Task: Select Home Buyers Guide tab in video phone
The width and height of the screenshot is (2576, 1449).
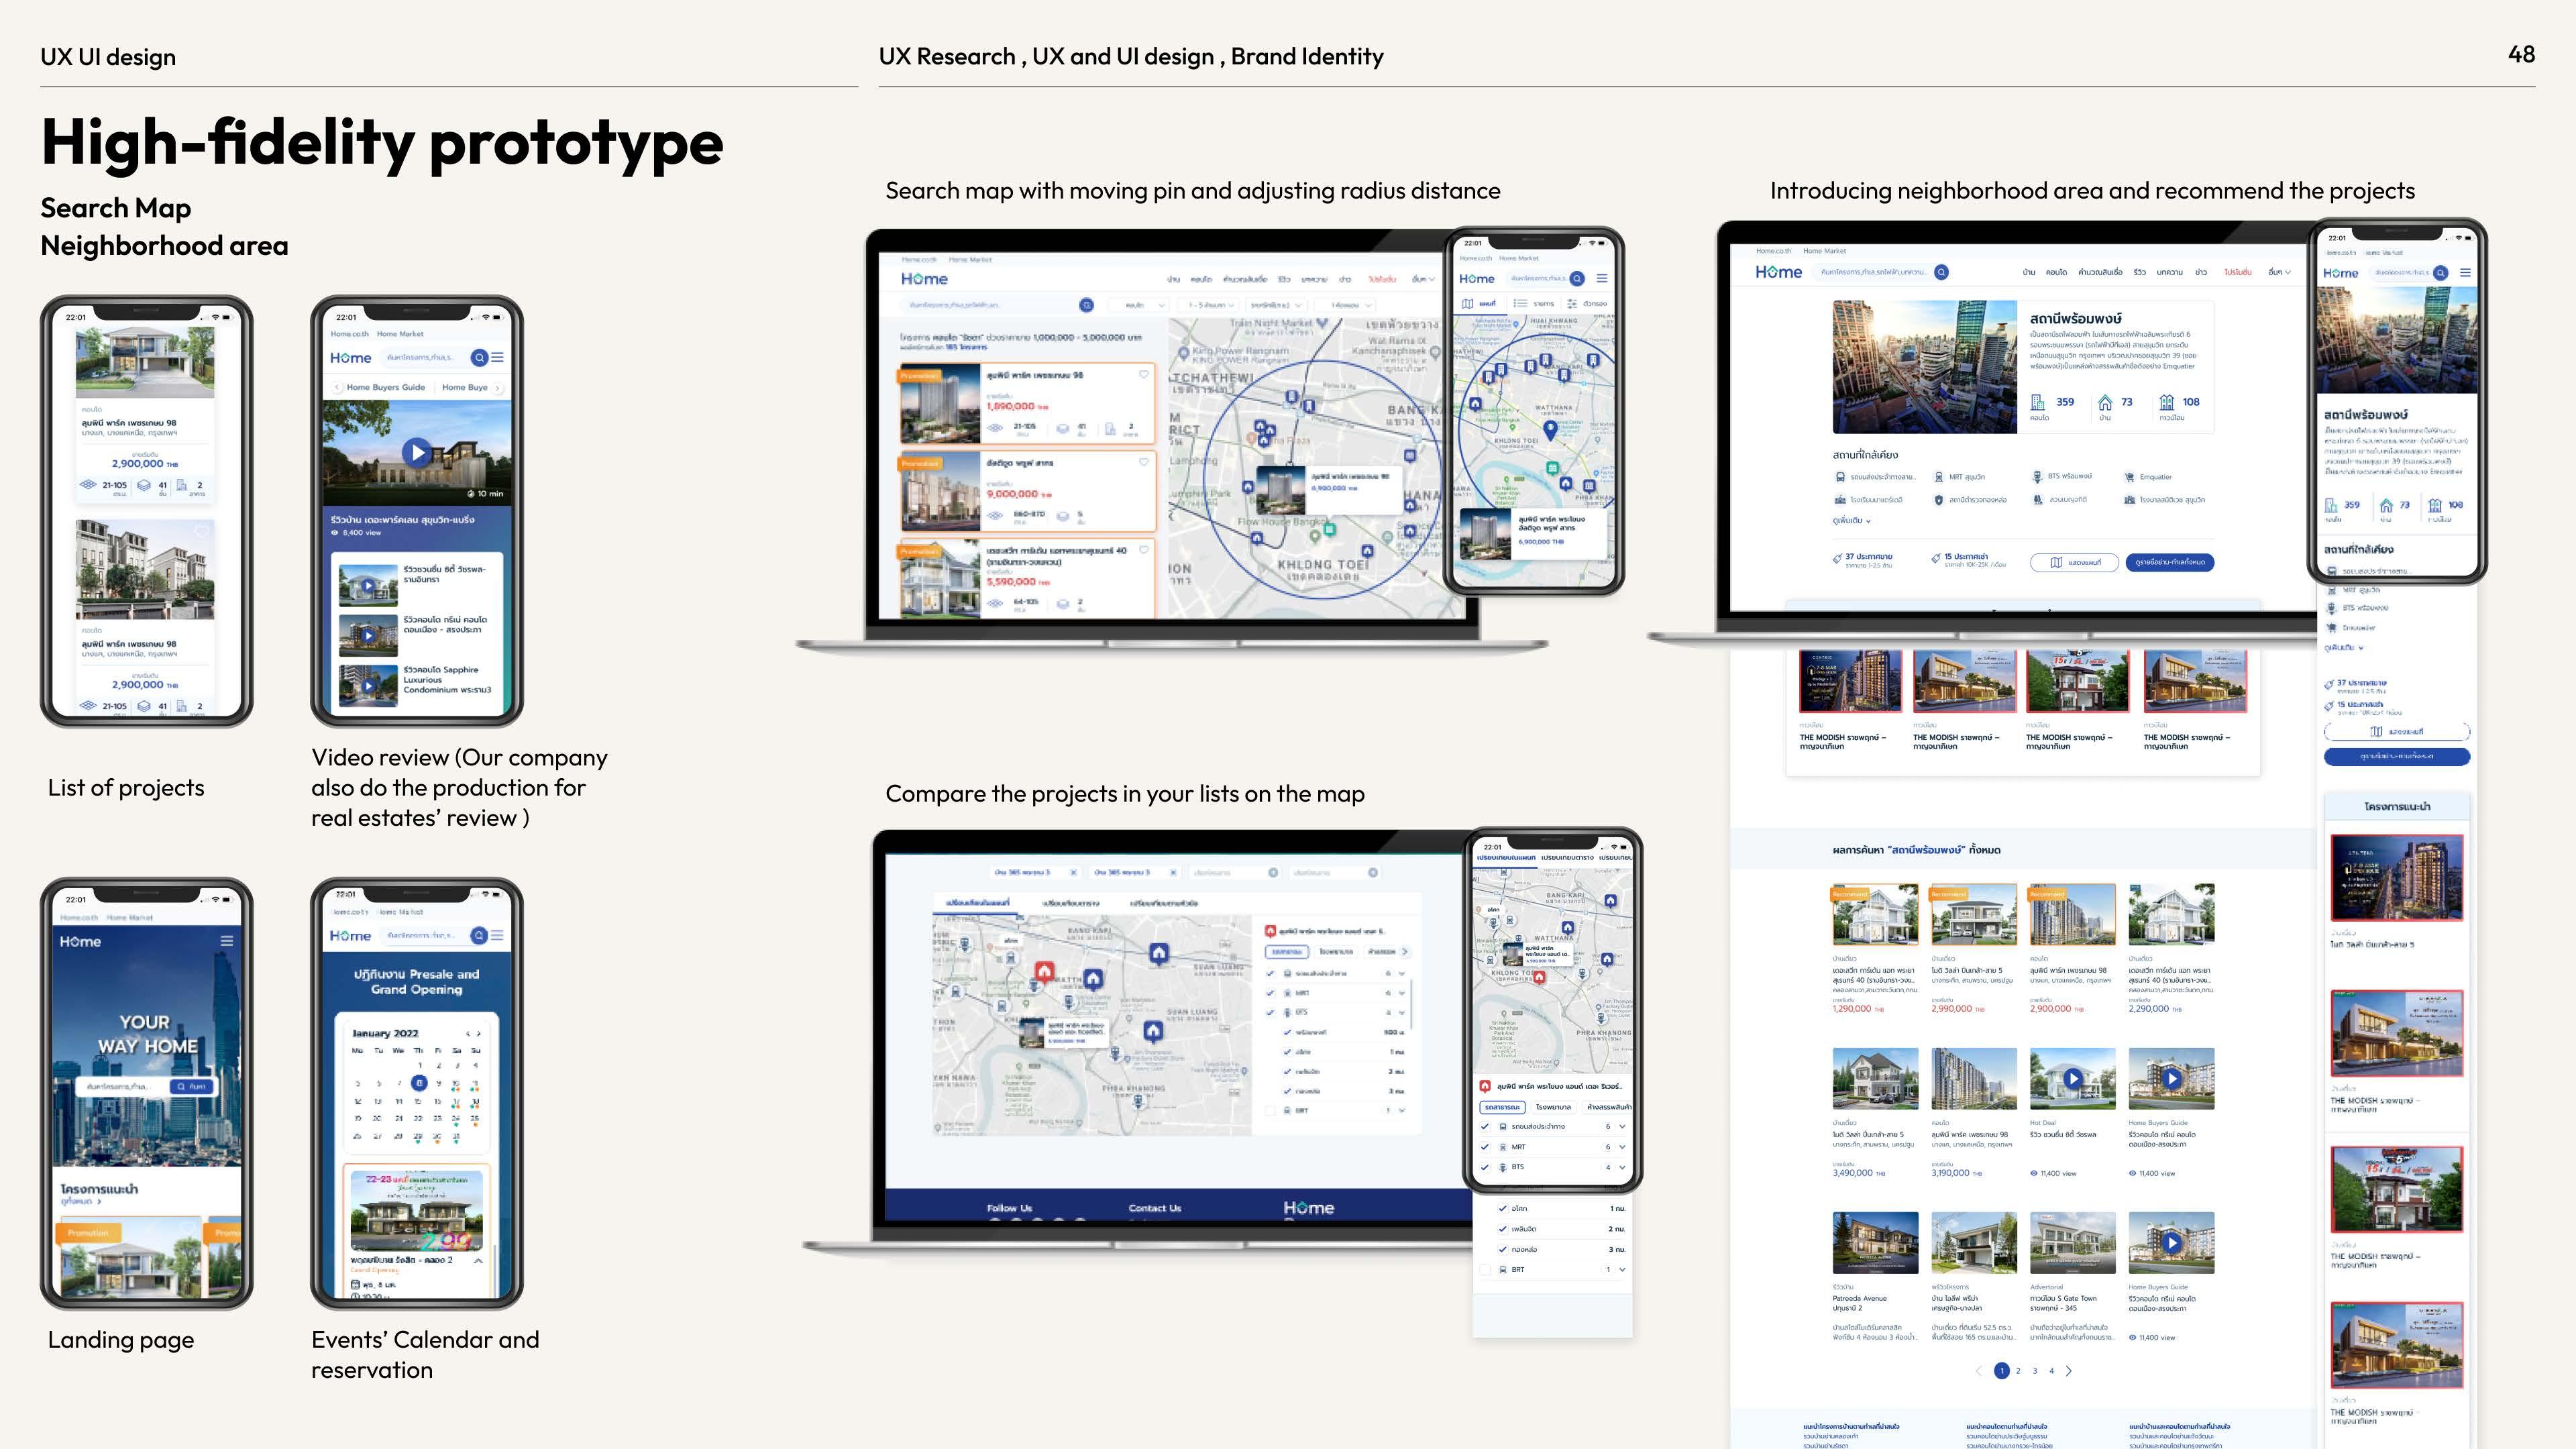Action: pos(385,387)
